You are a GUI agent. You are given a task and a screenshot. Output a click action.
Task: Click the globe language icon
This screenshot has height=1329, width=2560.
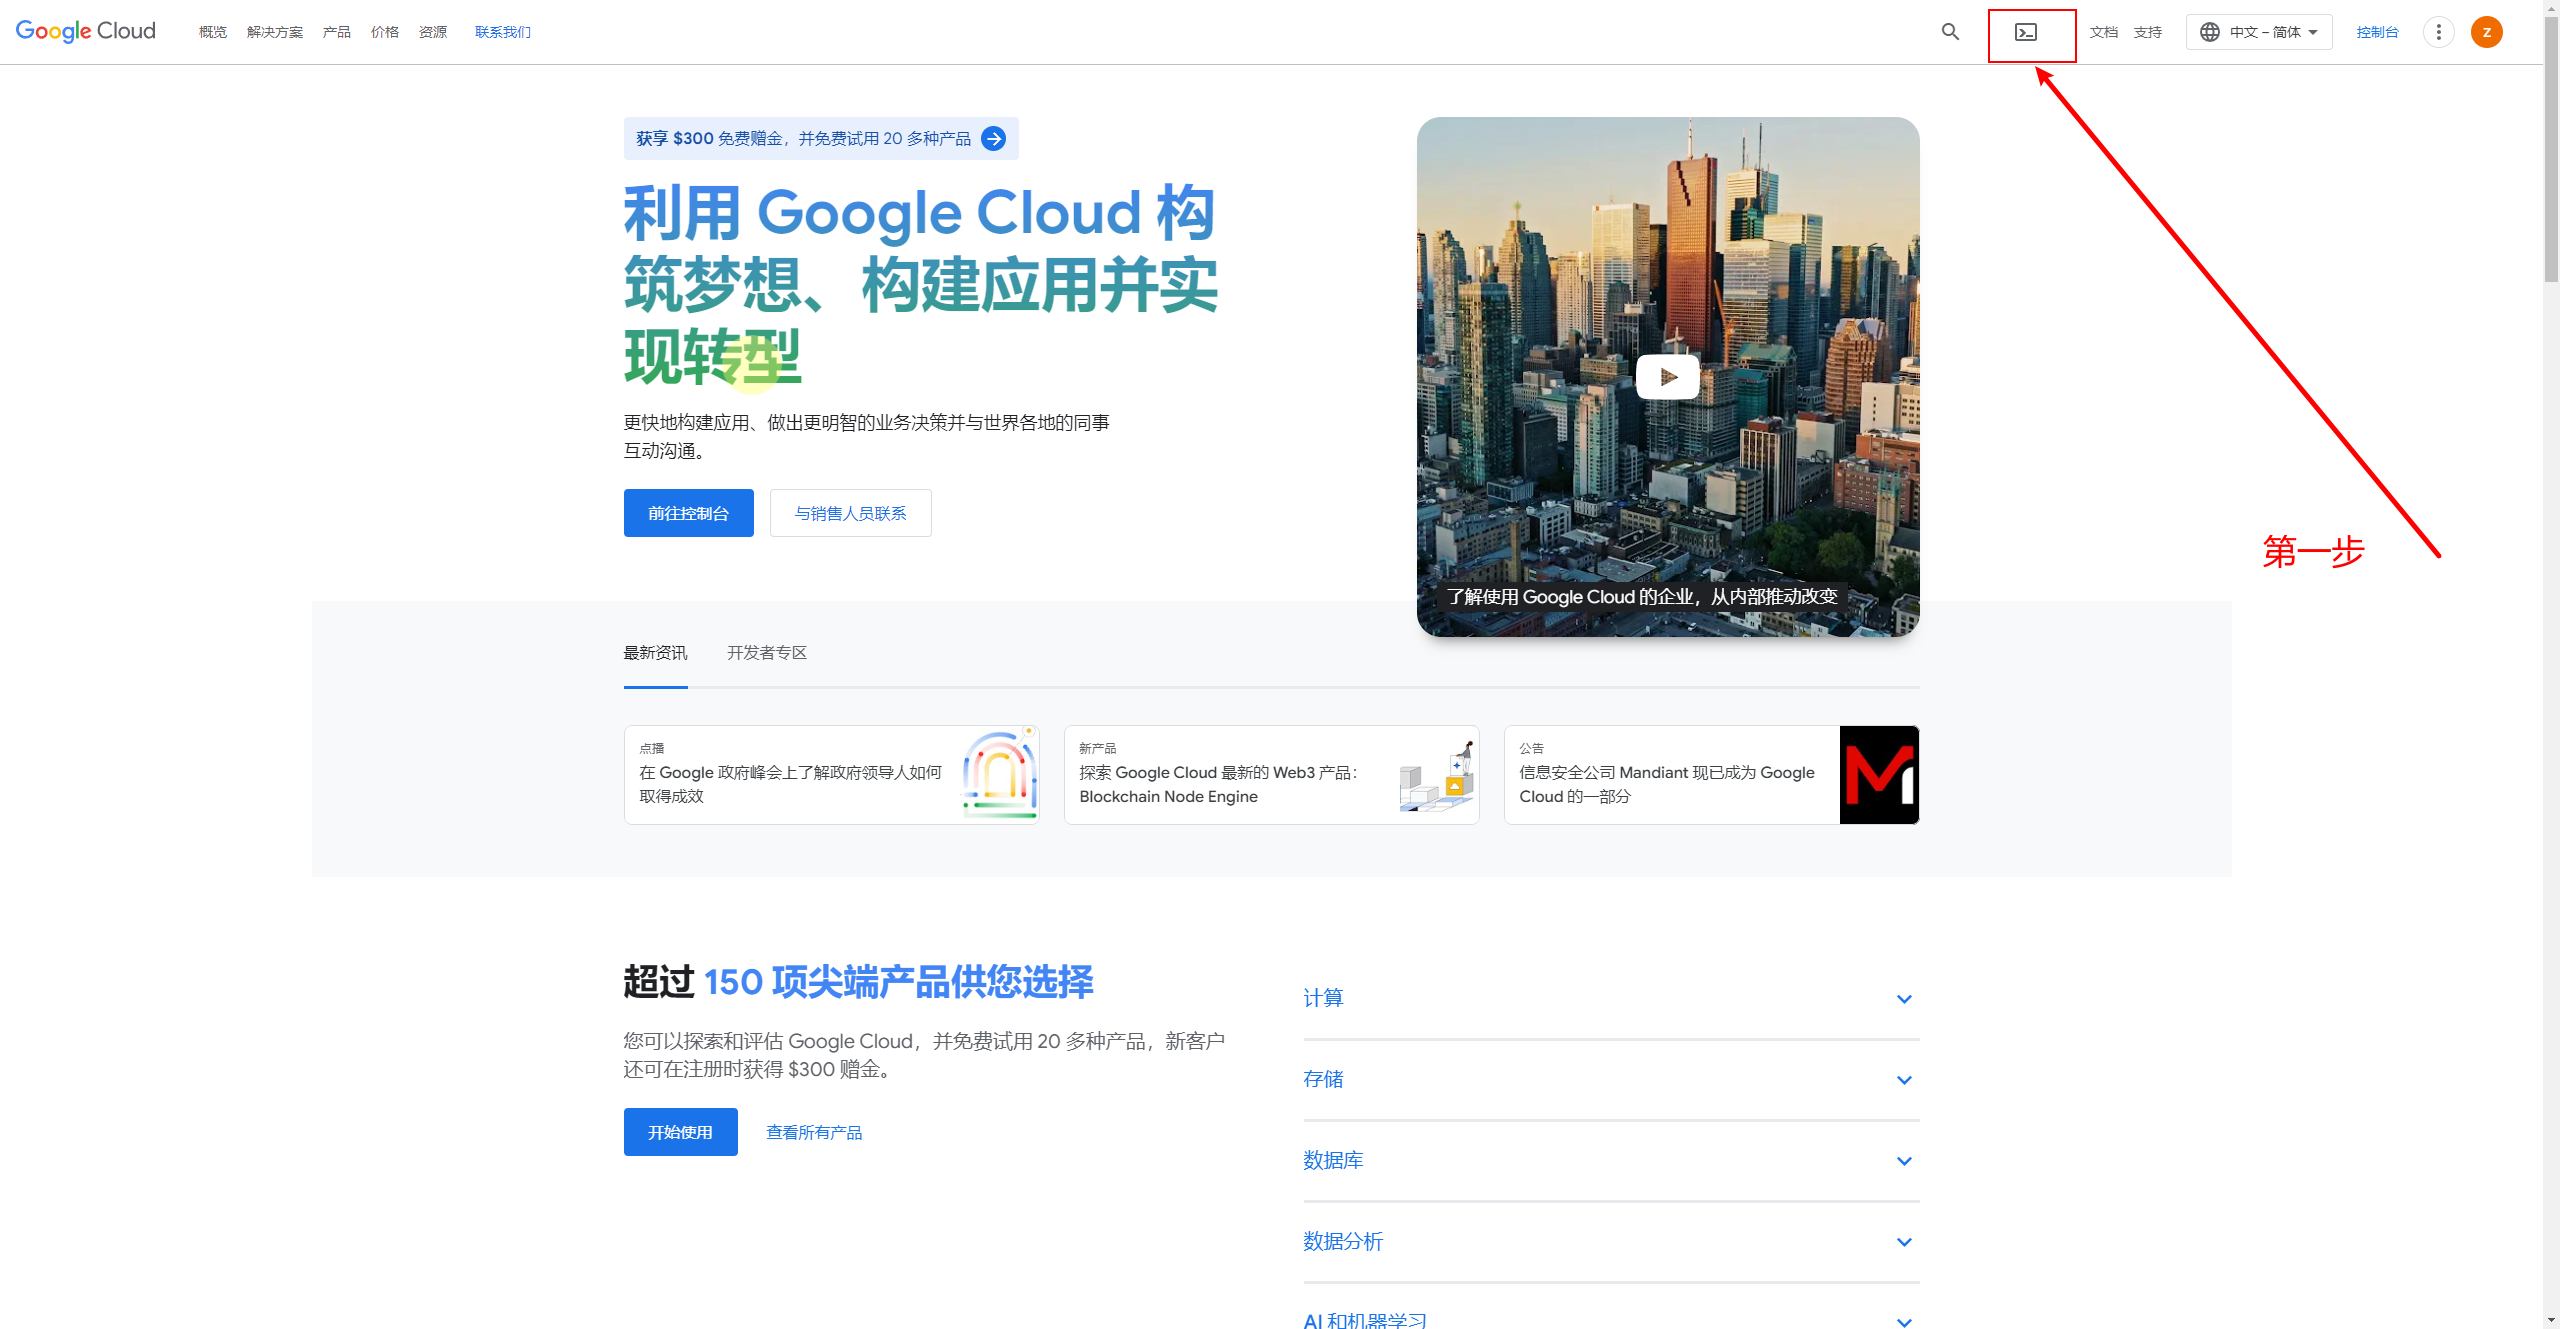(2210, 32)
